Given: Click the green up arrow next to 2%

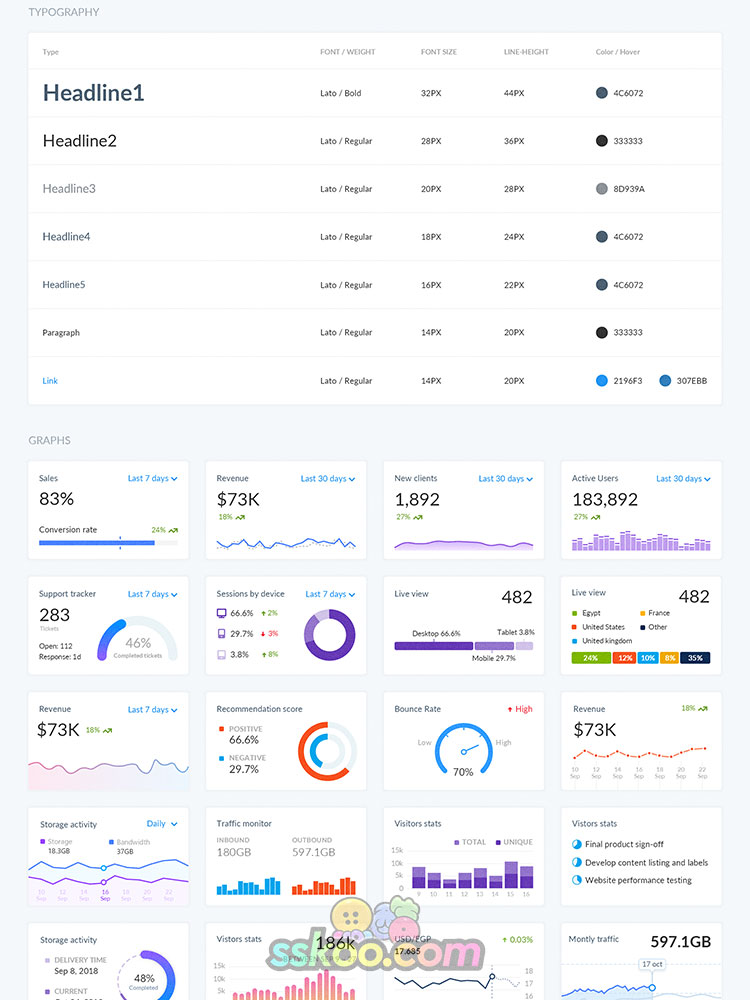Looking at the screenshot, I should (263, 613).
